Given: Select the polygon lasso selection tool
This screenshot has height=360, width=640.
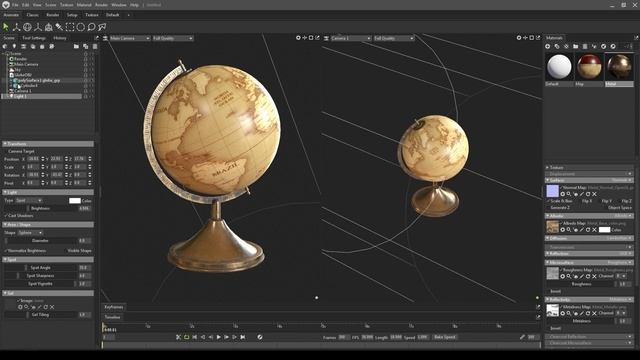Looking at the screenshot, I should pyautogui.click(x=102, y=27).
